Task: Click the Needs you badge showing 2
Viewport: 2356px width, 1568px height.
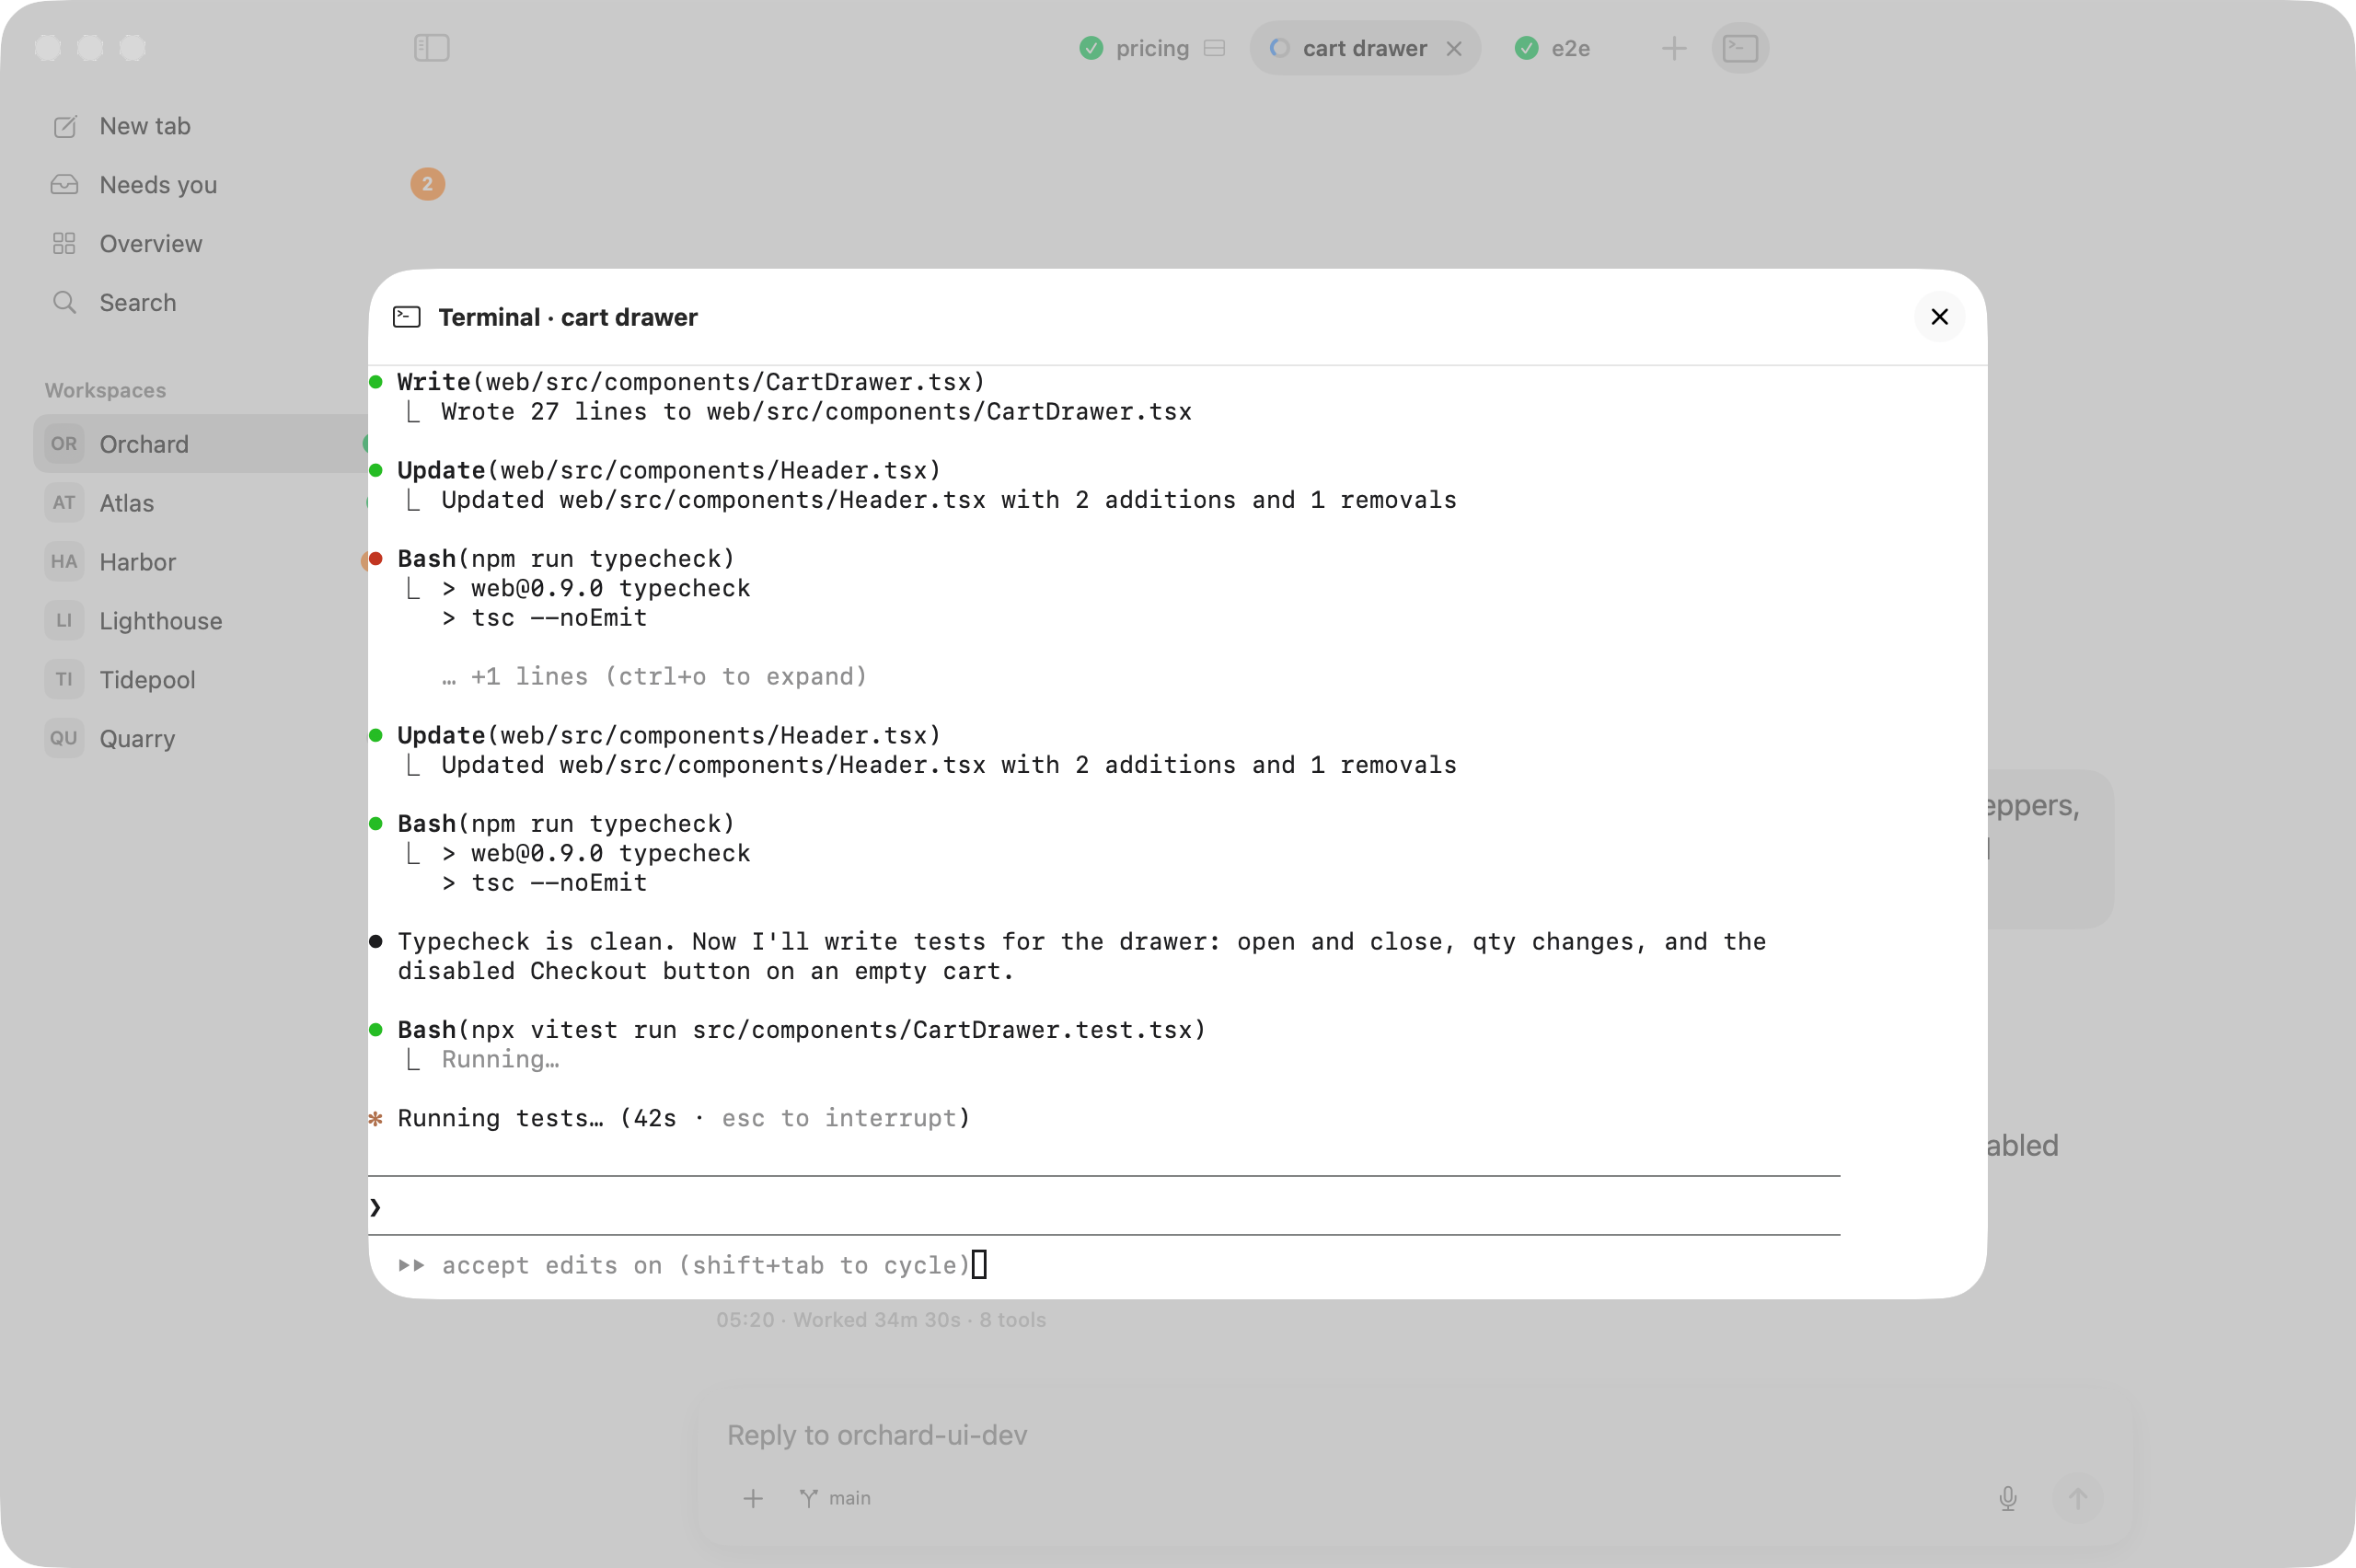Action: point(427,184)
